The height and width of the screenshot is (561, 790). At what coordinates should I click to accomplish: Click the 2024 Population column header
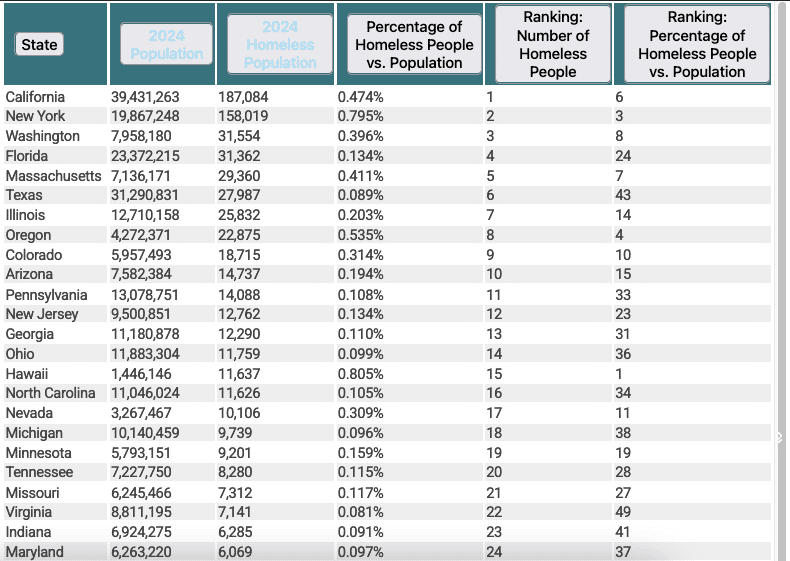pos(167,44)
